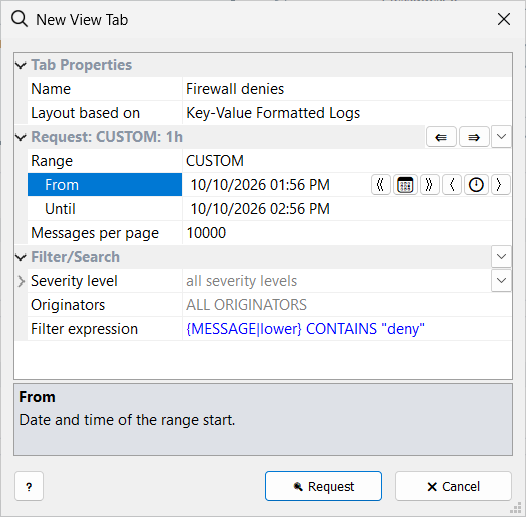Select the Filter expression label
Viewport: 526px width, 517px height.
105,329
